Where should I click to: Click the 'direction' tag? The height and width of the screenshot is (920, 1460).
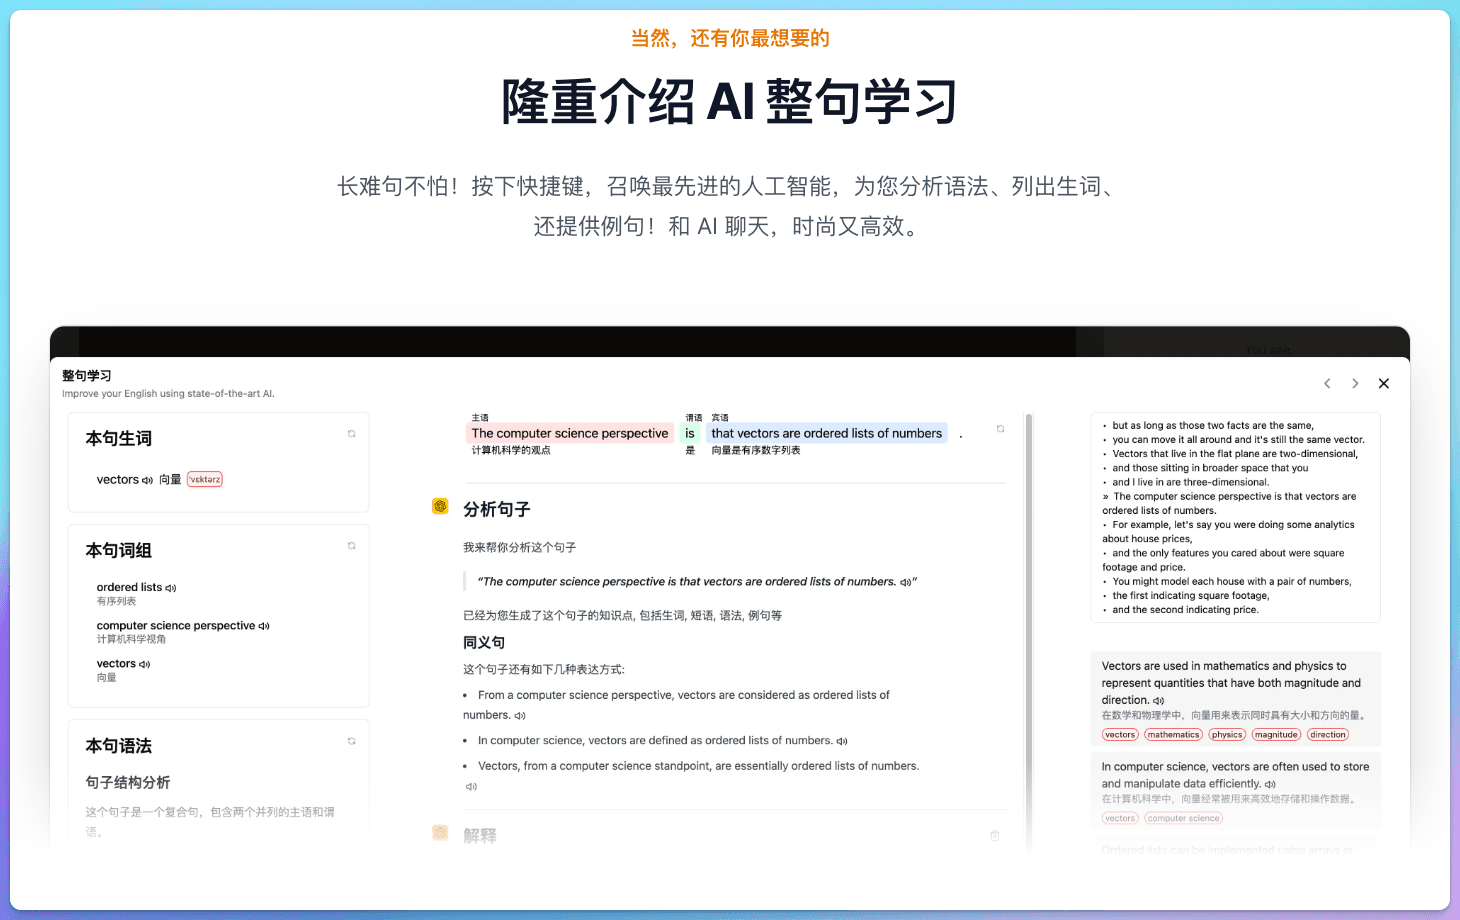coord(1328,735)
